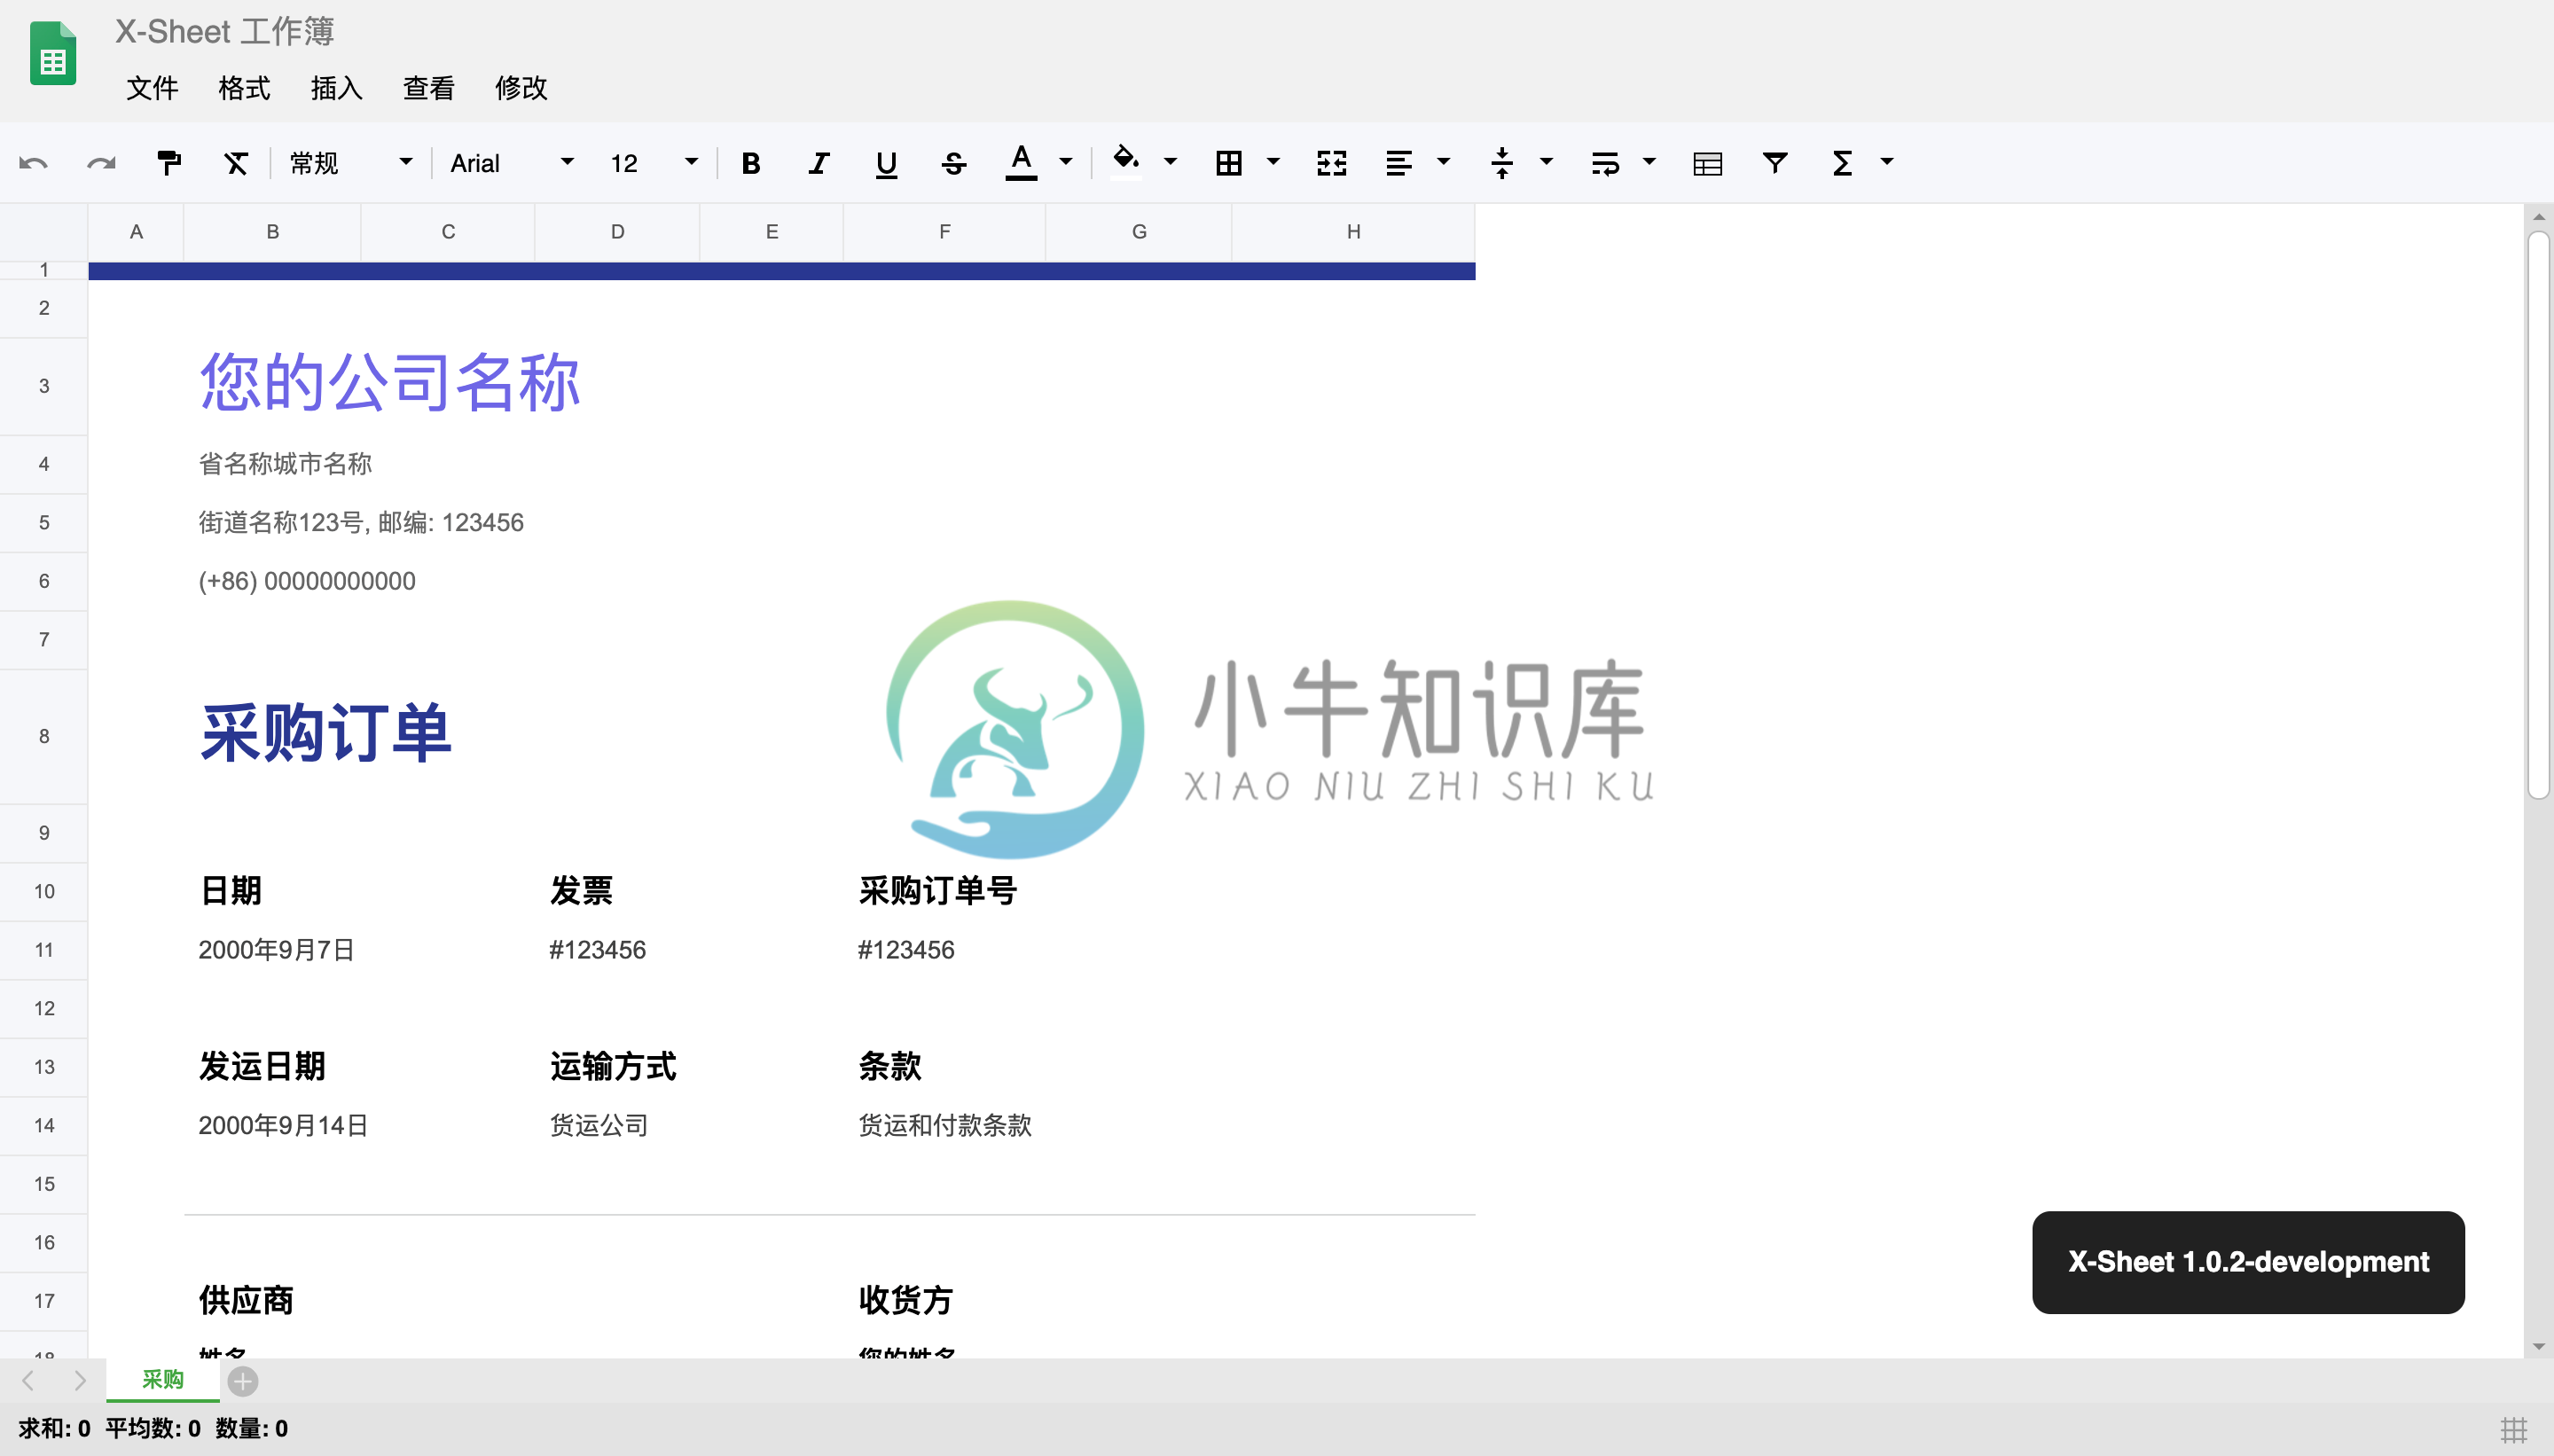Open the 文件 menu
Screen dimensions: 2554x1456
coord(152,88)
